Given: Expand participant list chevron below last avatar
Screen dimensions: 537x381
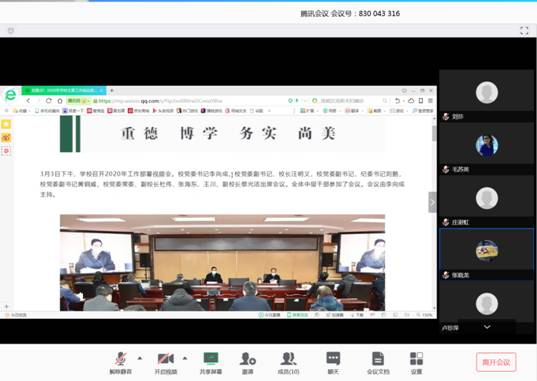Looking at the screenshot, I should [x=487, y=327].
